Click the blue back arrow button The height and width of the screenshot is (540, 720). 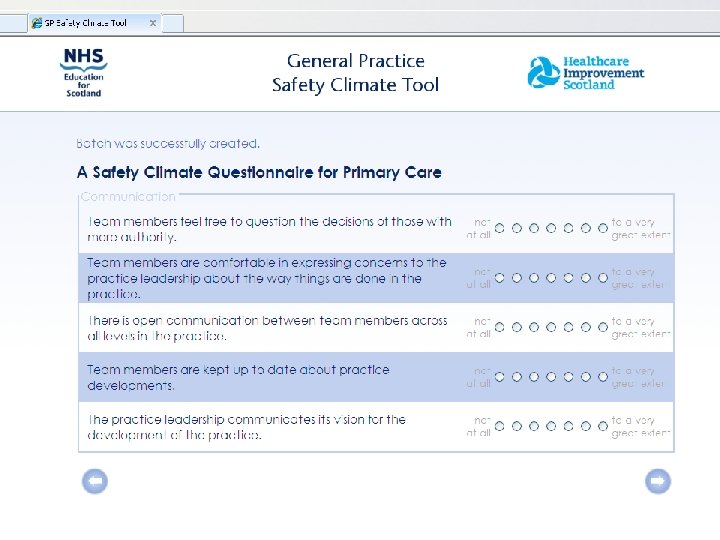[94, 482]
